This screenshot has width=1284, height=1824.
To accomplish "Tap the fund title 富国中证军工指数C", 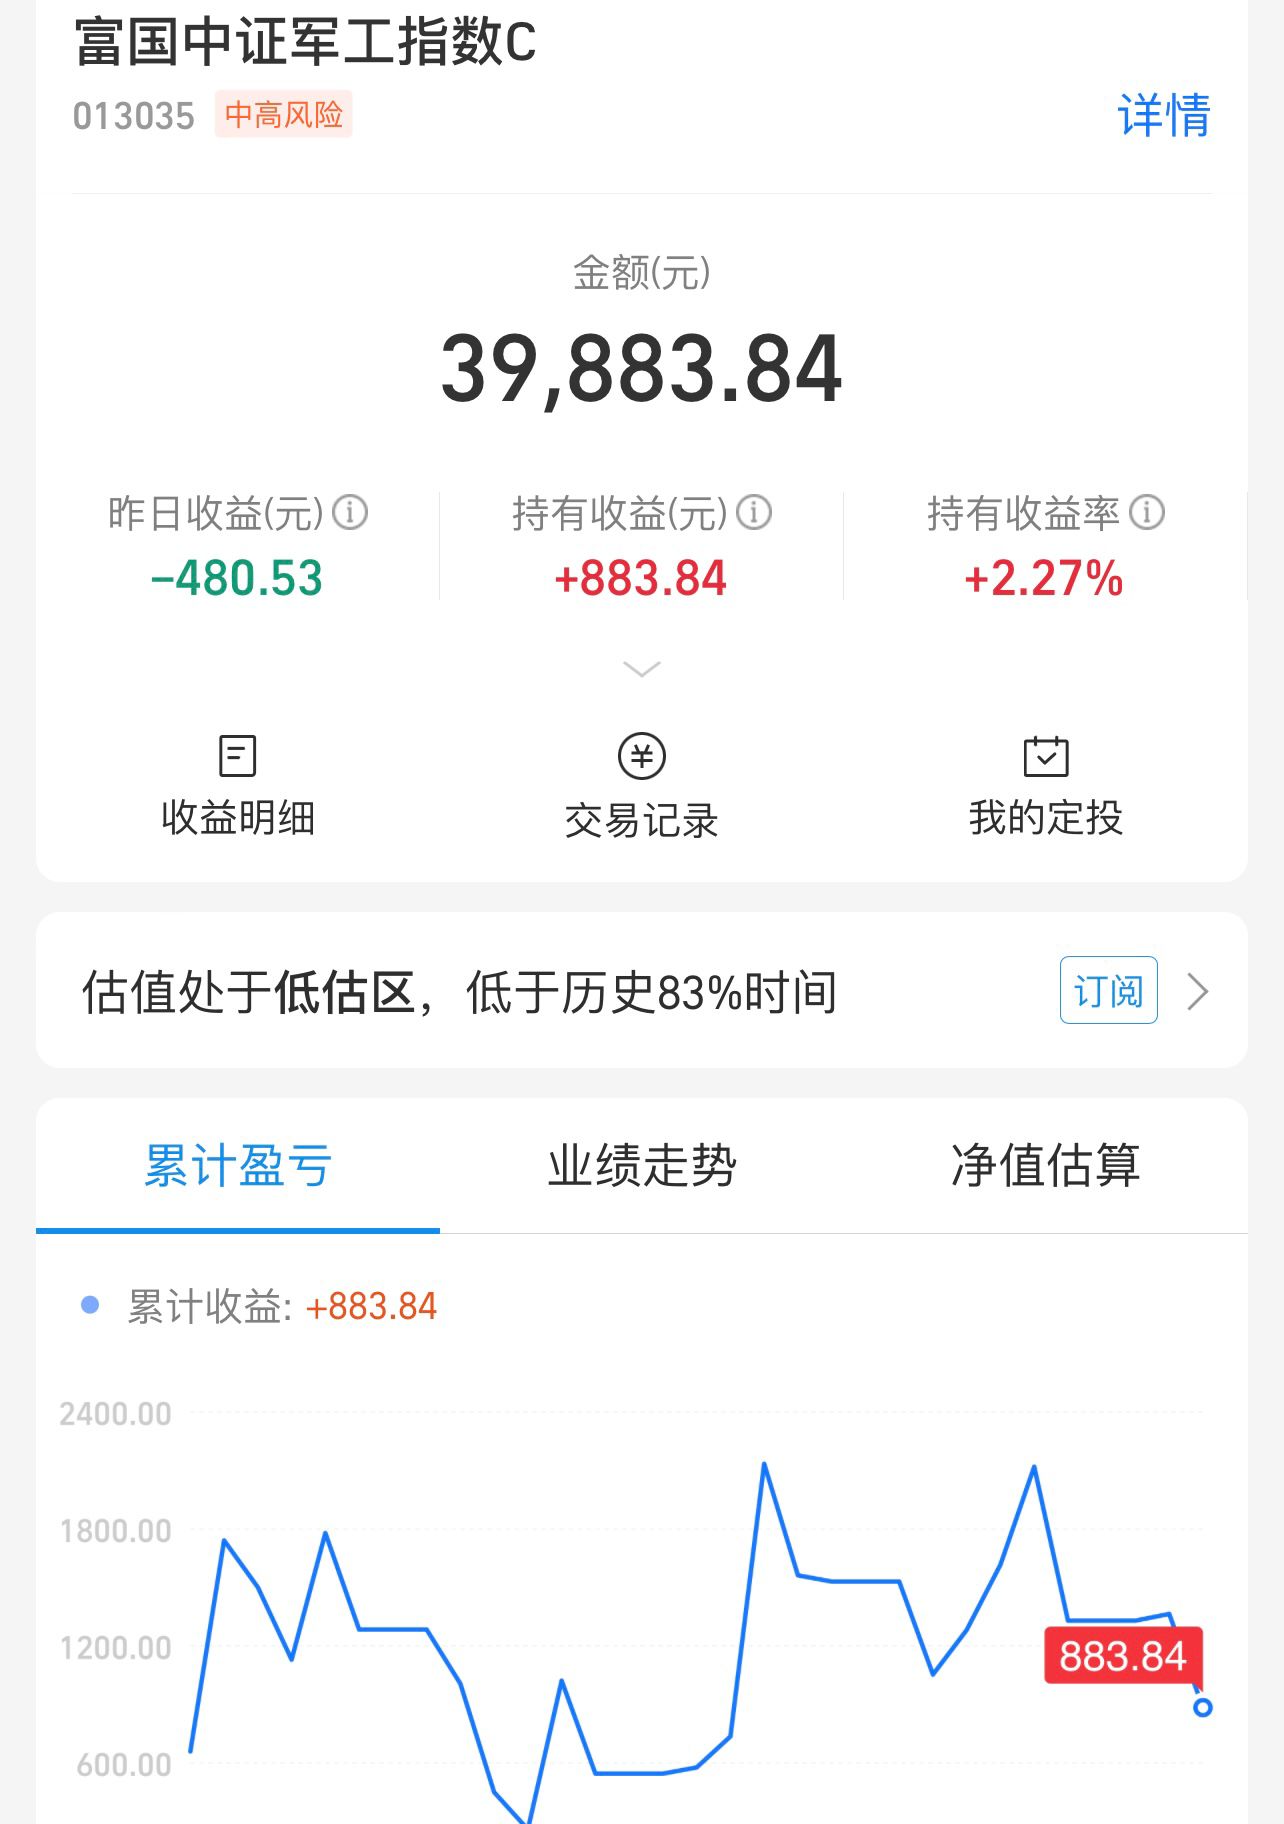I will [x=306, y=43].
